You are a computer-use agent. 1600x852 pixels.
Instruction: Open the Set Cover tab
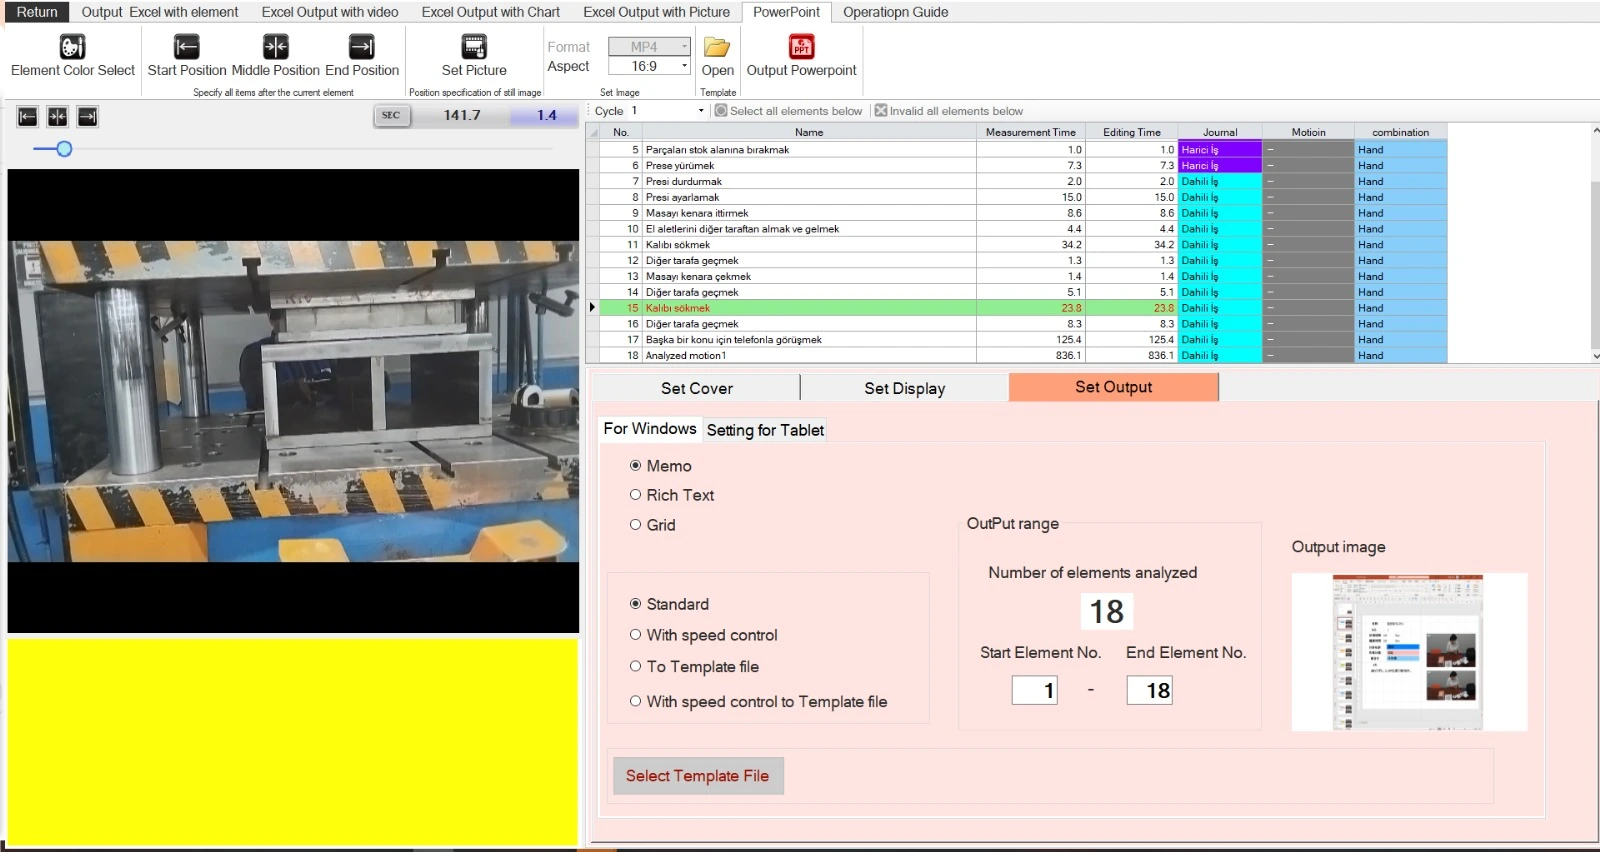(697, 388)
